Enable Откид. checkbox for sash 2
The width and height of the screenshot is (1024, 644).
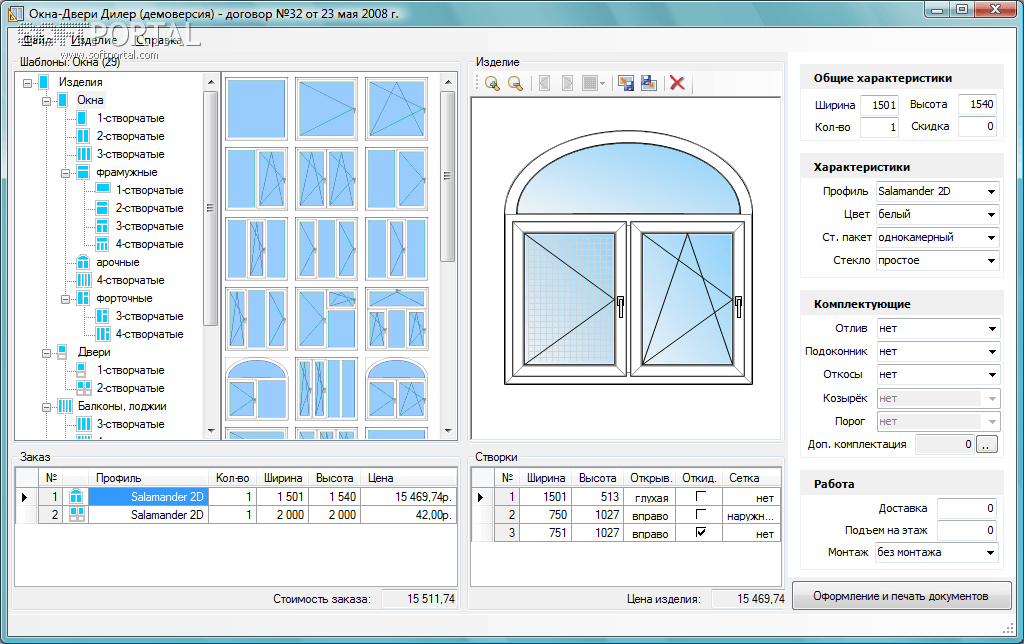(x=699, y=515)
